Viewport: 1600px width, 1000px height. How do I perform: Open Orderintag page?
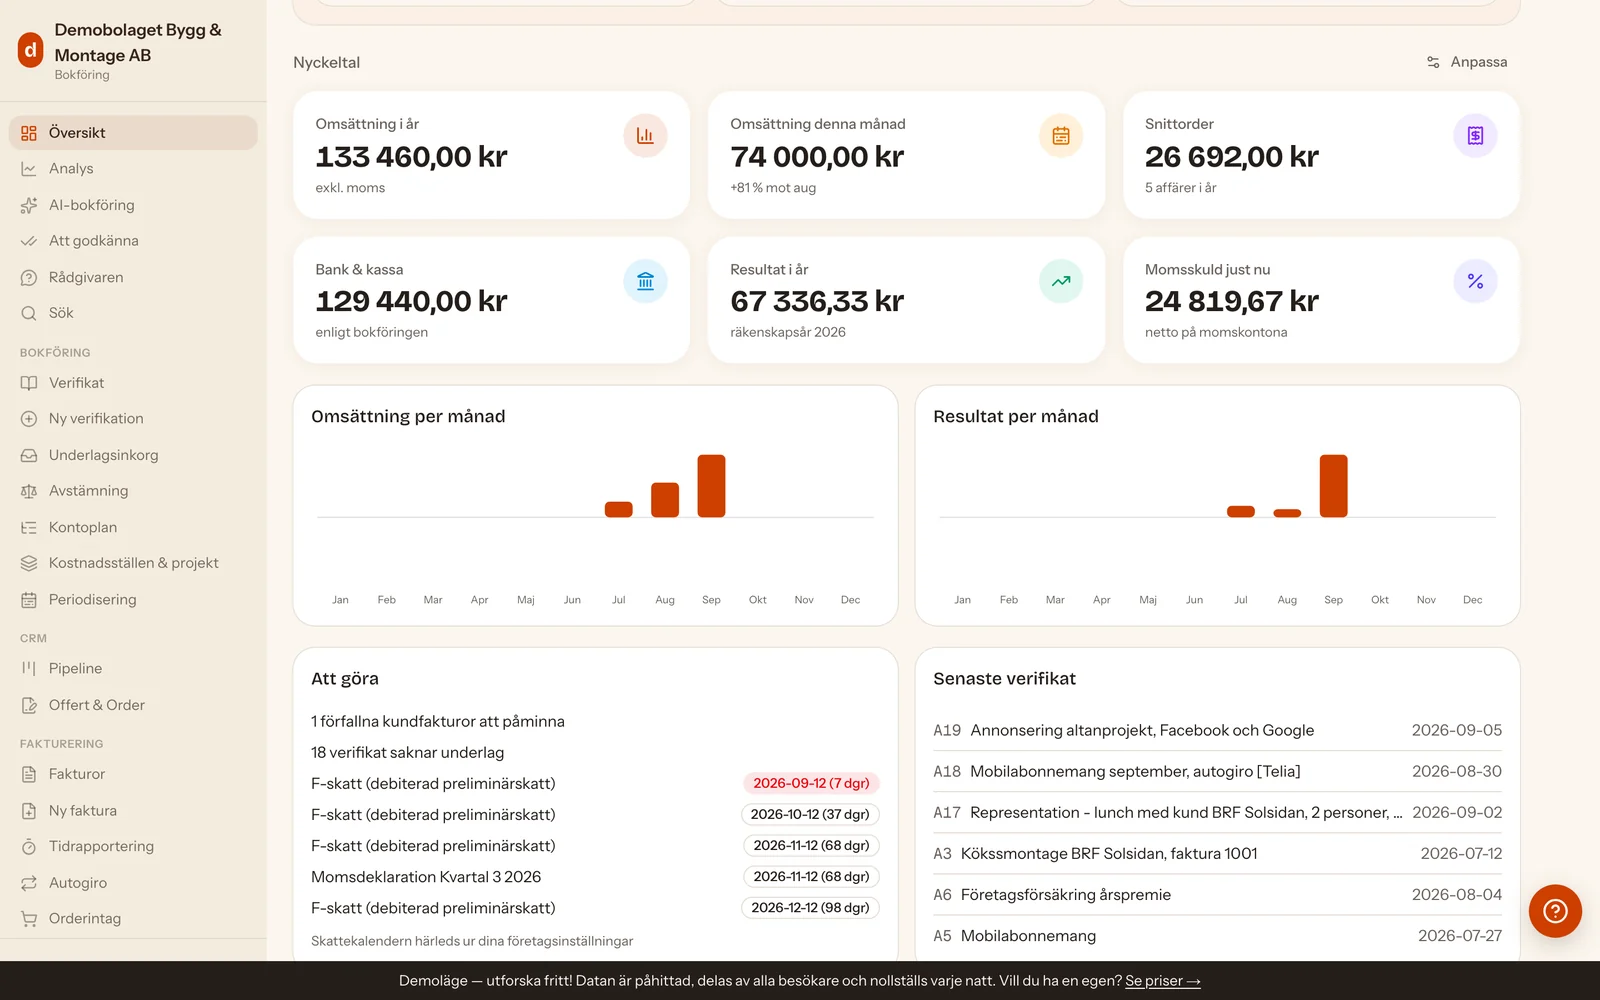click(x=133, y=918)
